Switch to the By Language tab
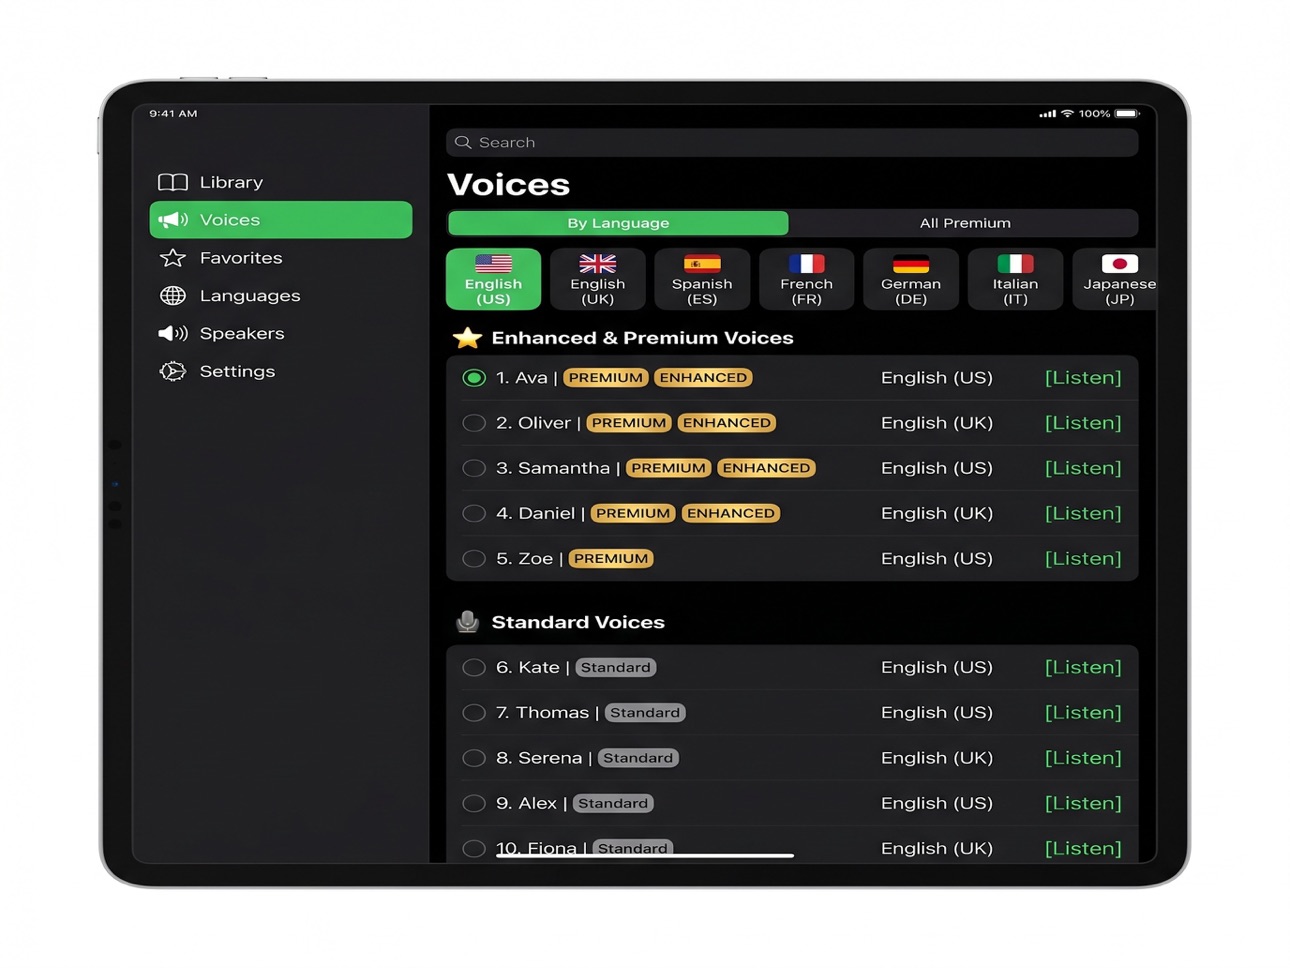Viewport: 1290px width, 968px height. click(x=618, y=223)
